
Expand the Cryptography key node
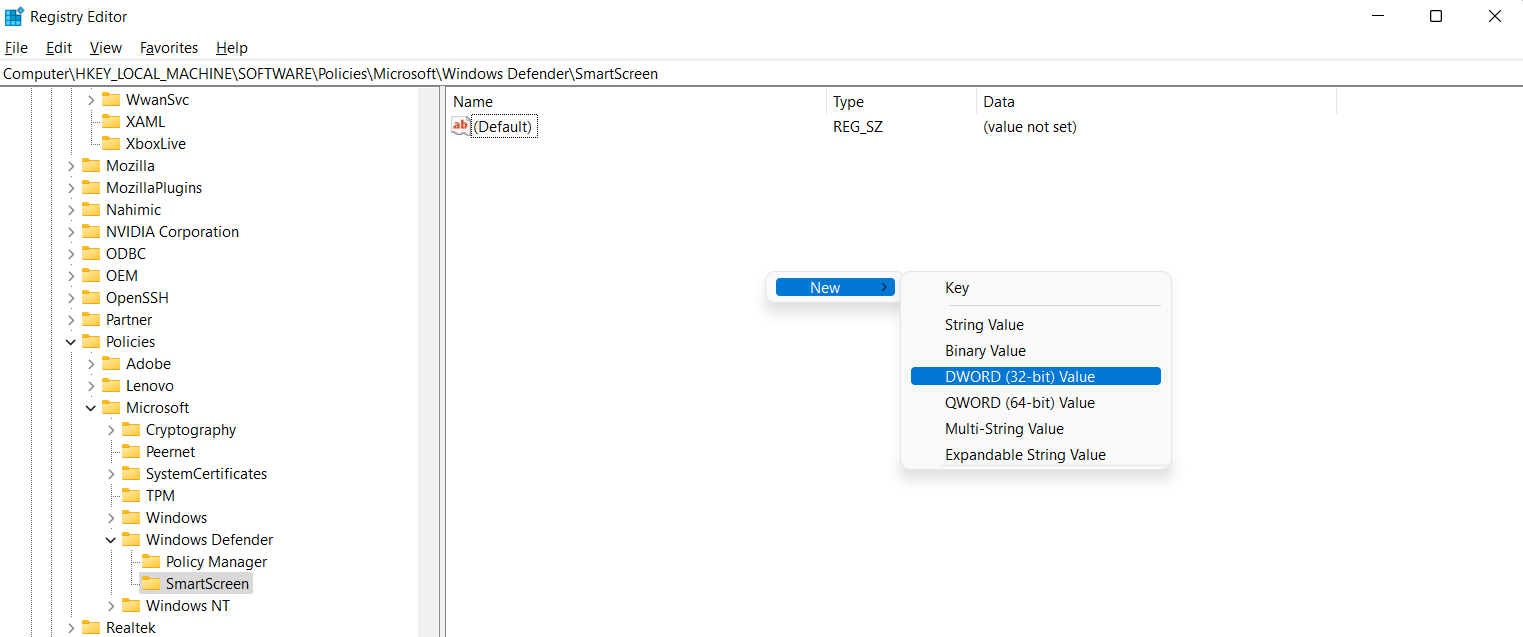tap(111, 430)
